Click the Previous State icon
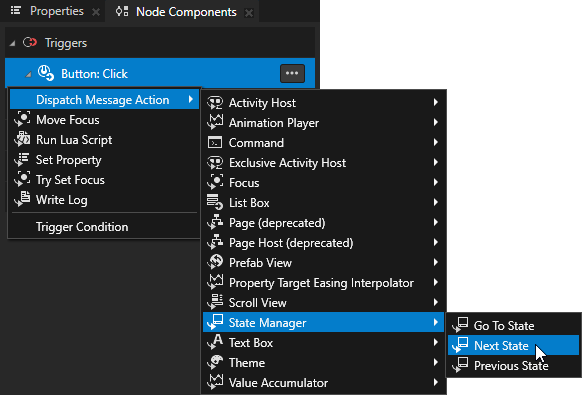 (460, 366)
